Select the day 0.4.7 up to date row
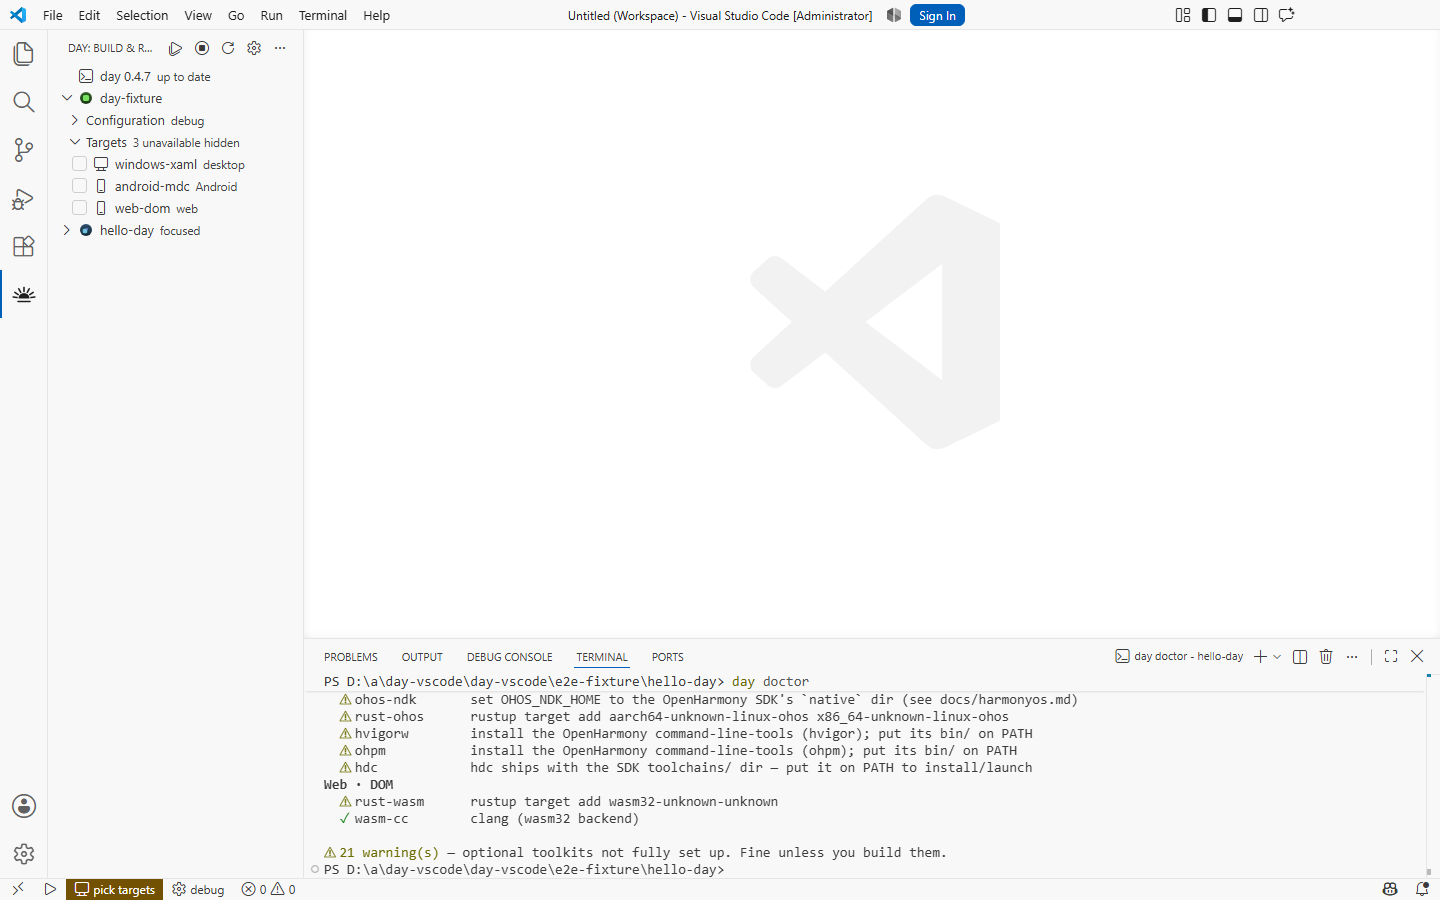Image resolution: width=1440 pixels, height=900 pixels. click(175, 76)
